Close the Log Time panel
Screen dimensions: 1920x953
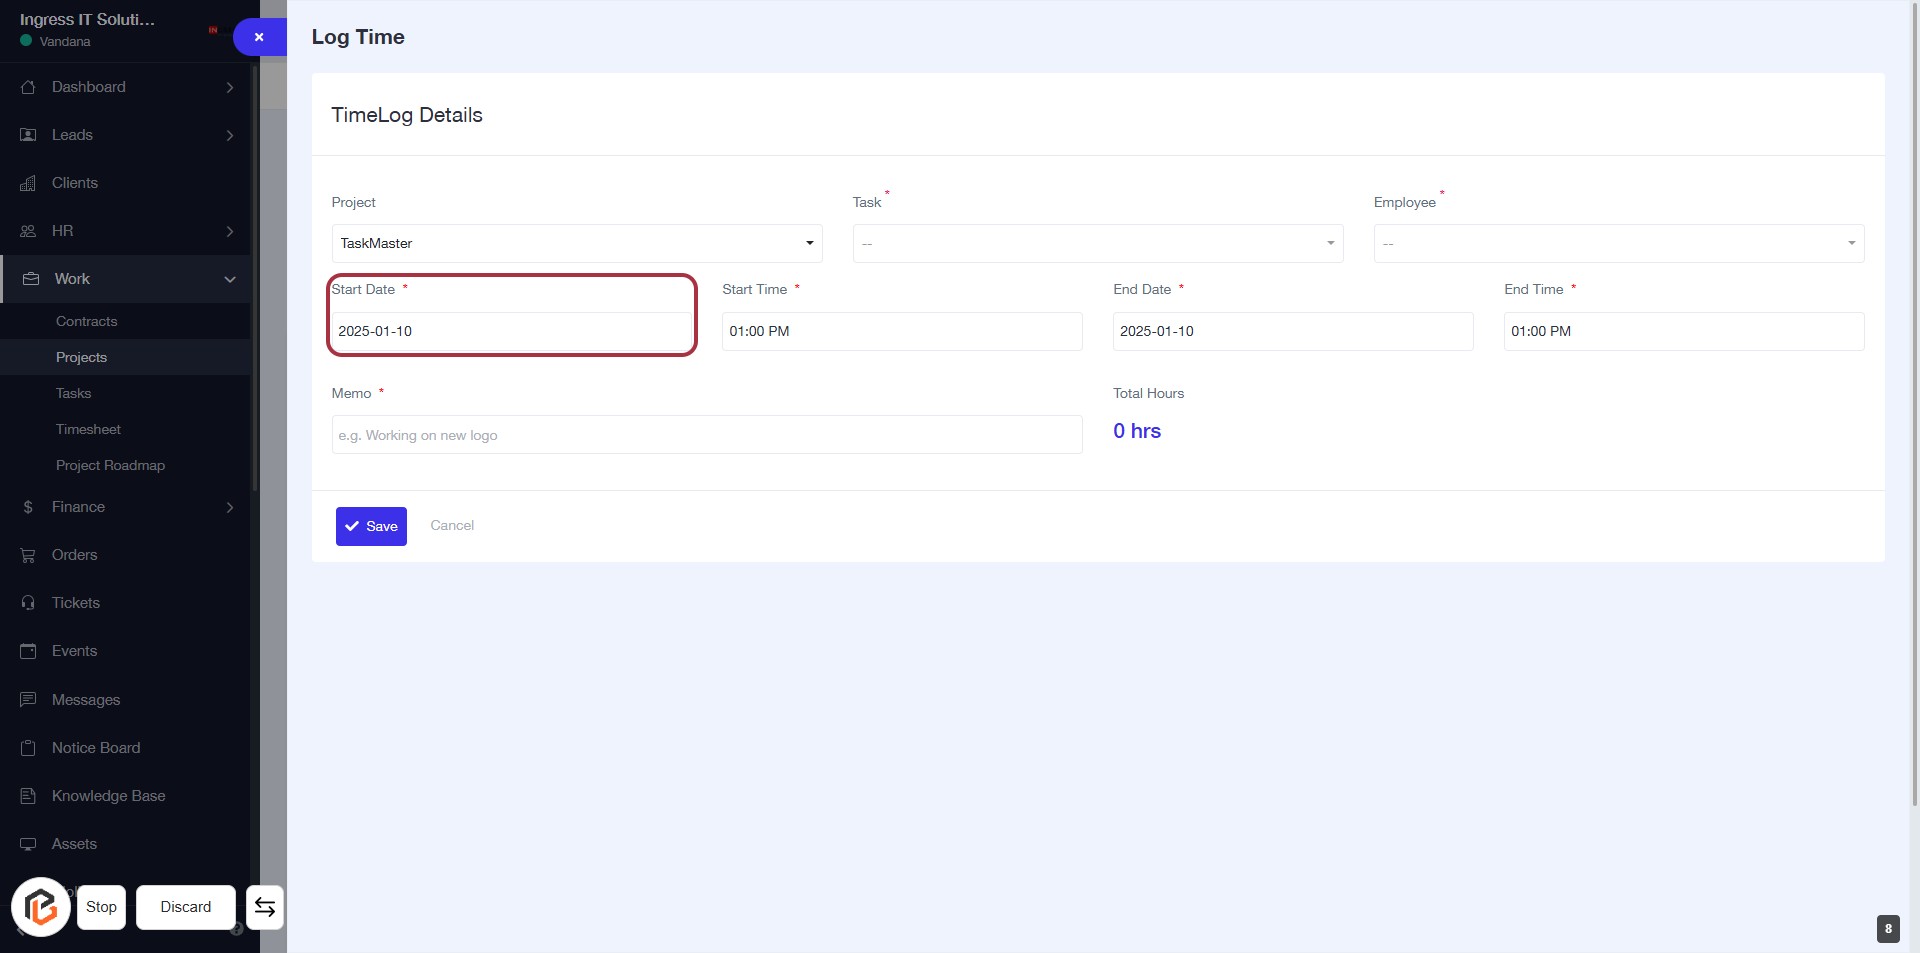259,37
